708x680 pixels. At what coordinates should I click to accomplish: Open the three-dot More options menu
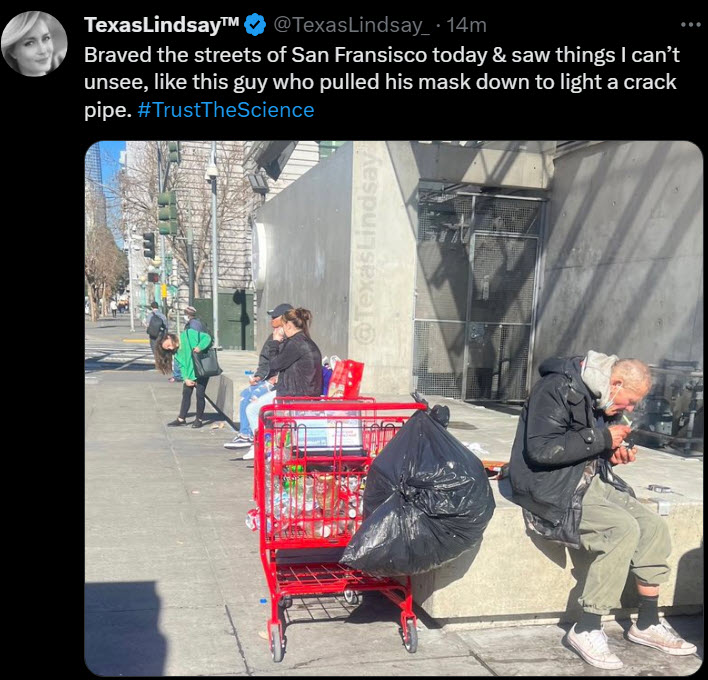click(690, 25)
